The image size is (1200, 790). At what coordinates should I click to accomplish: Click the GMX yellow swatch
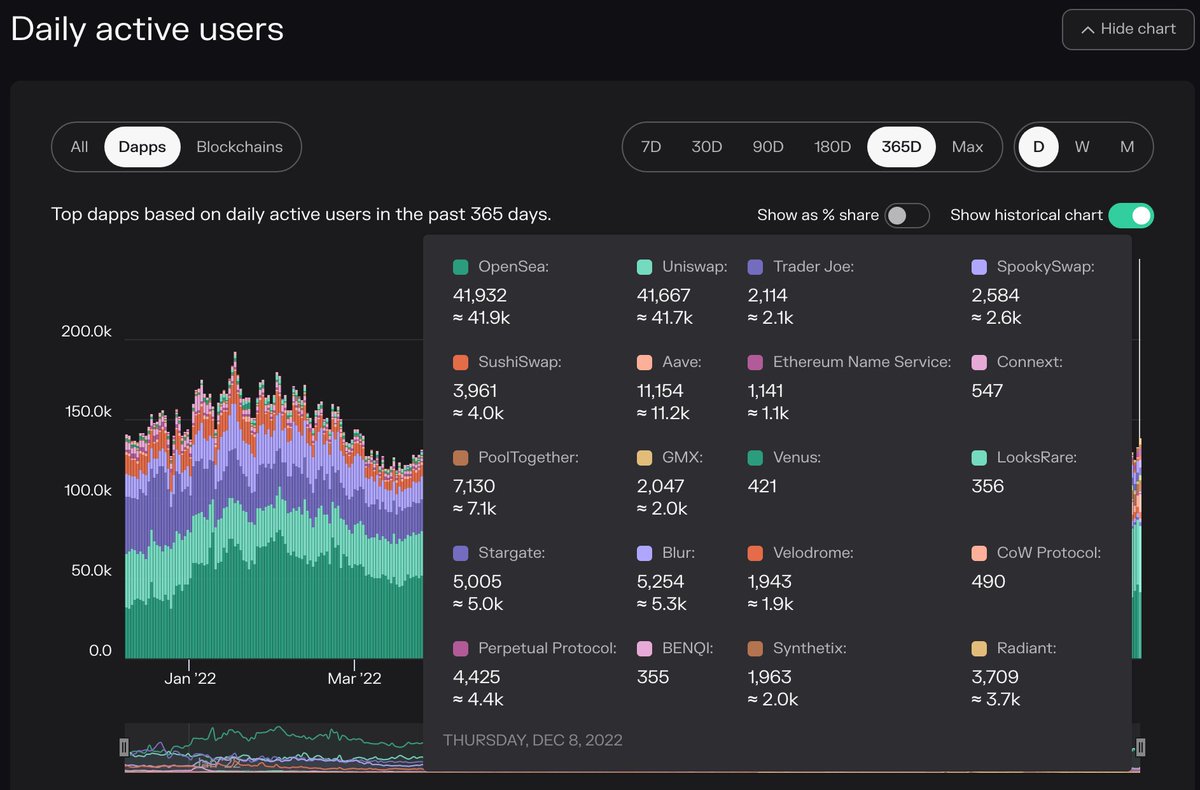point(644,457)
